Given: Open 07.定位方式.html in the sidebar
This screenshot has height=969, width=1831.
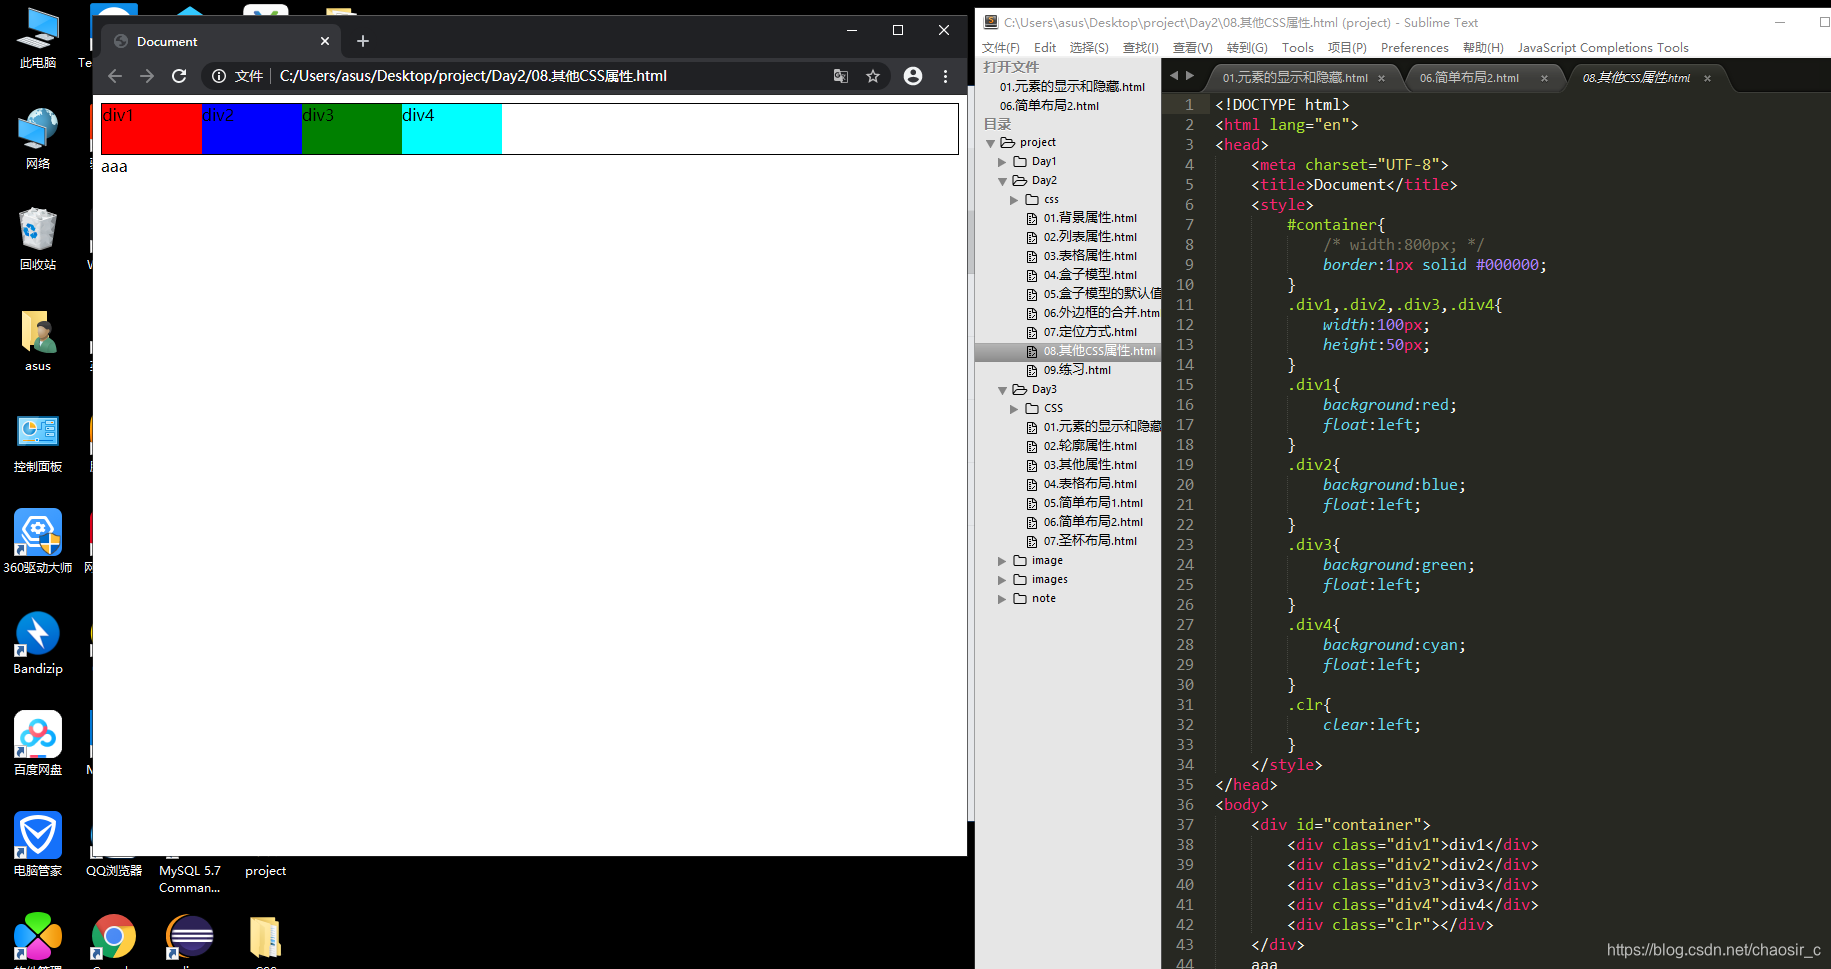Looking at the screenshot, I should (x=1090, y=332).
